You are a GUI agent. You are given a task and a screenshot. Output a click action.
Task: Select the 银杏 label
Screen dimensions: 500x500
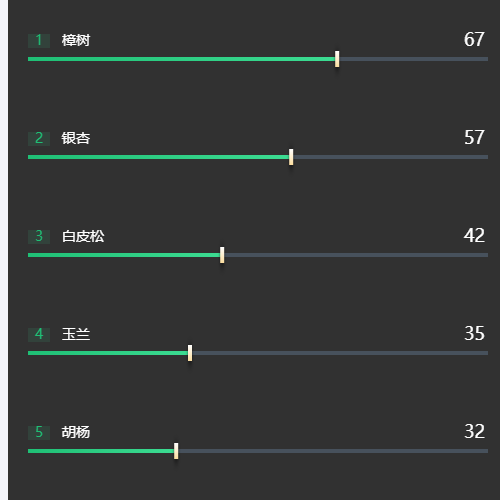pos(76,138)
